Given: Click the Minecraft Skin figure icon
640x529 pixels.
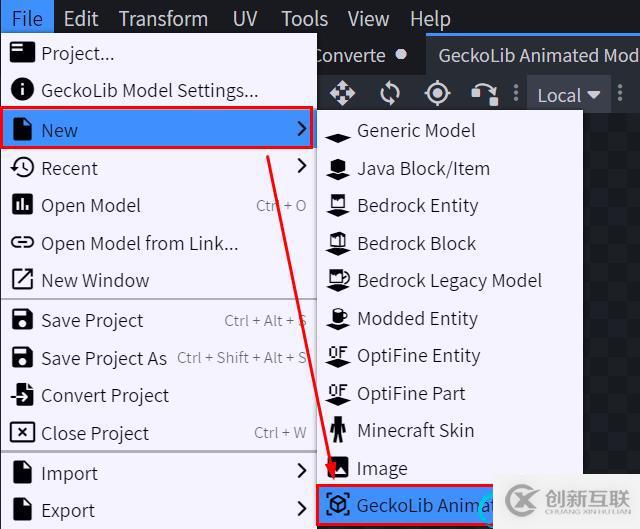Looking at the screenshot, I should pyautogui.click(x=338, y=431).
